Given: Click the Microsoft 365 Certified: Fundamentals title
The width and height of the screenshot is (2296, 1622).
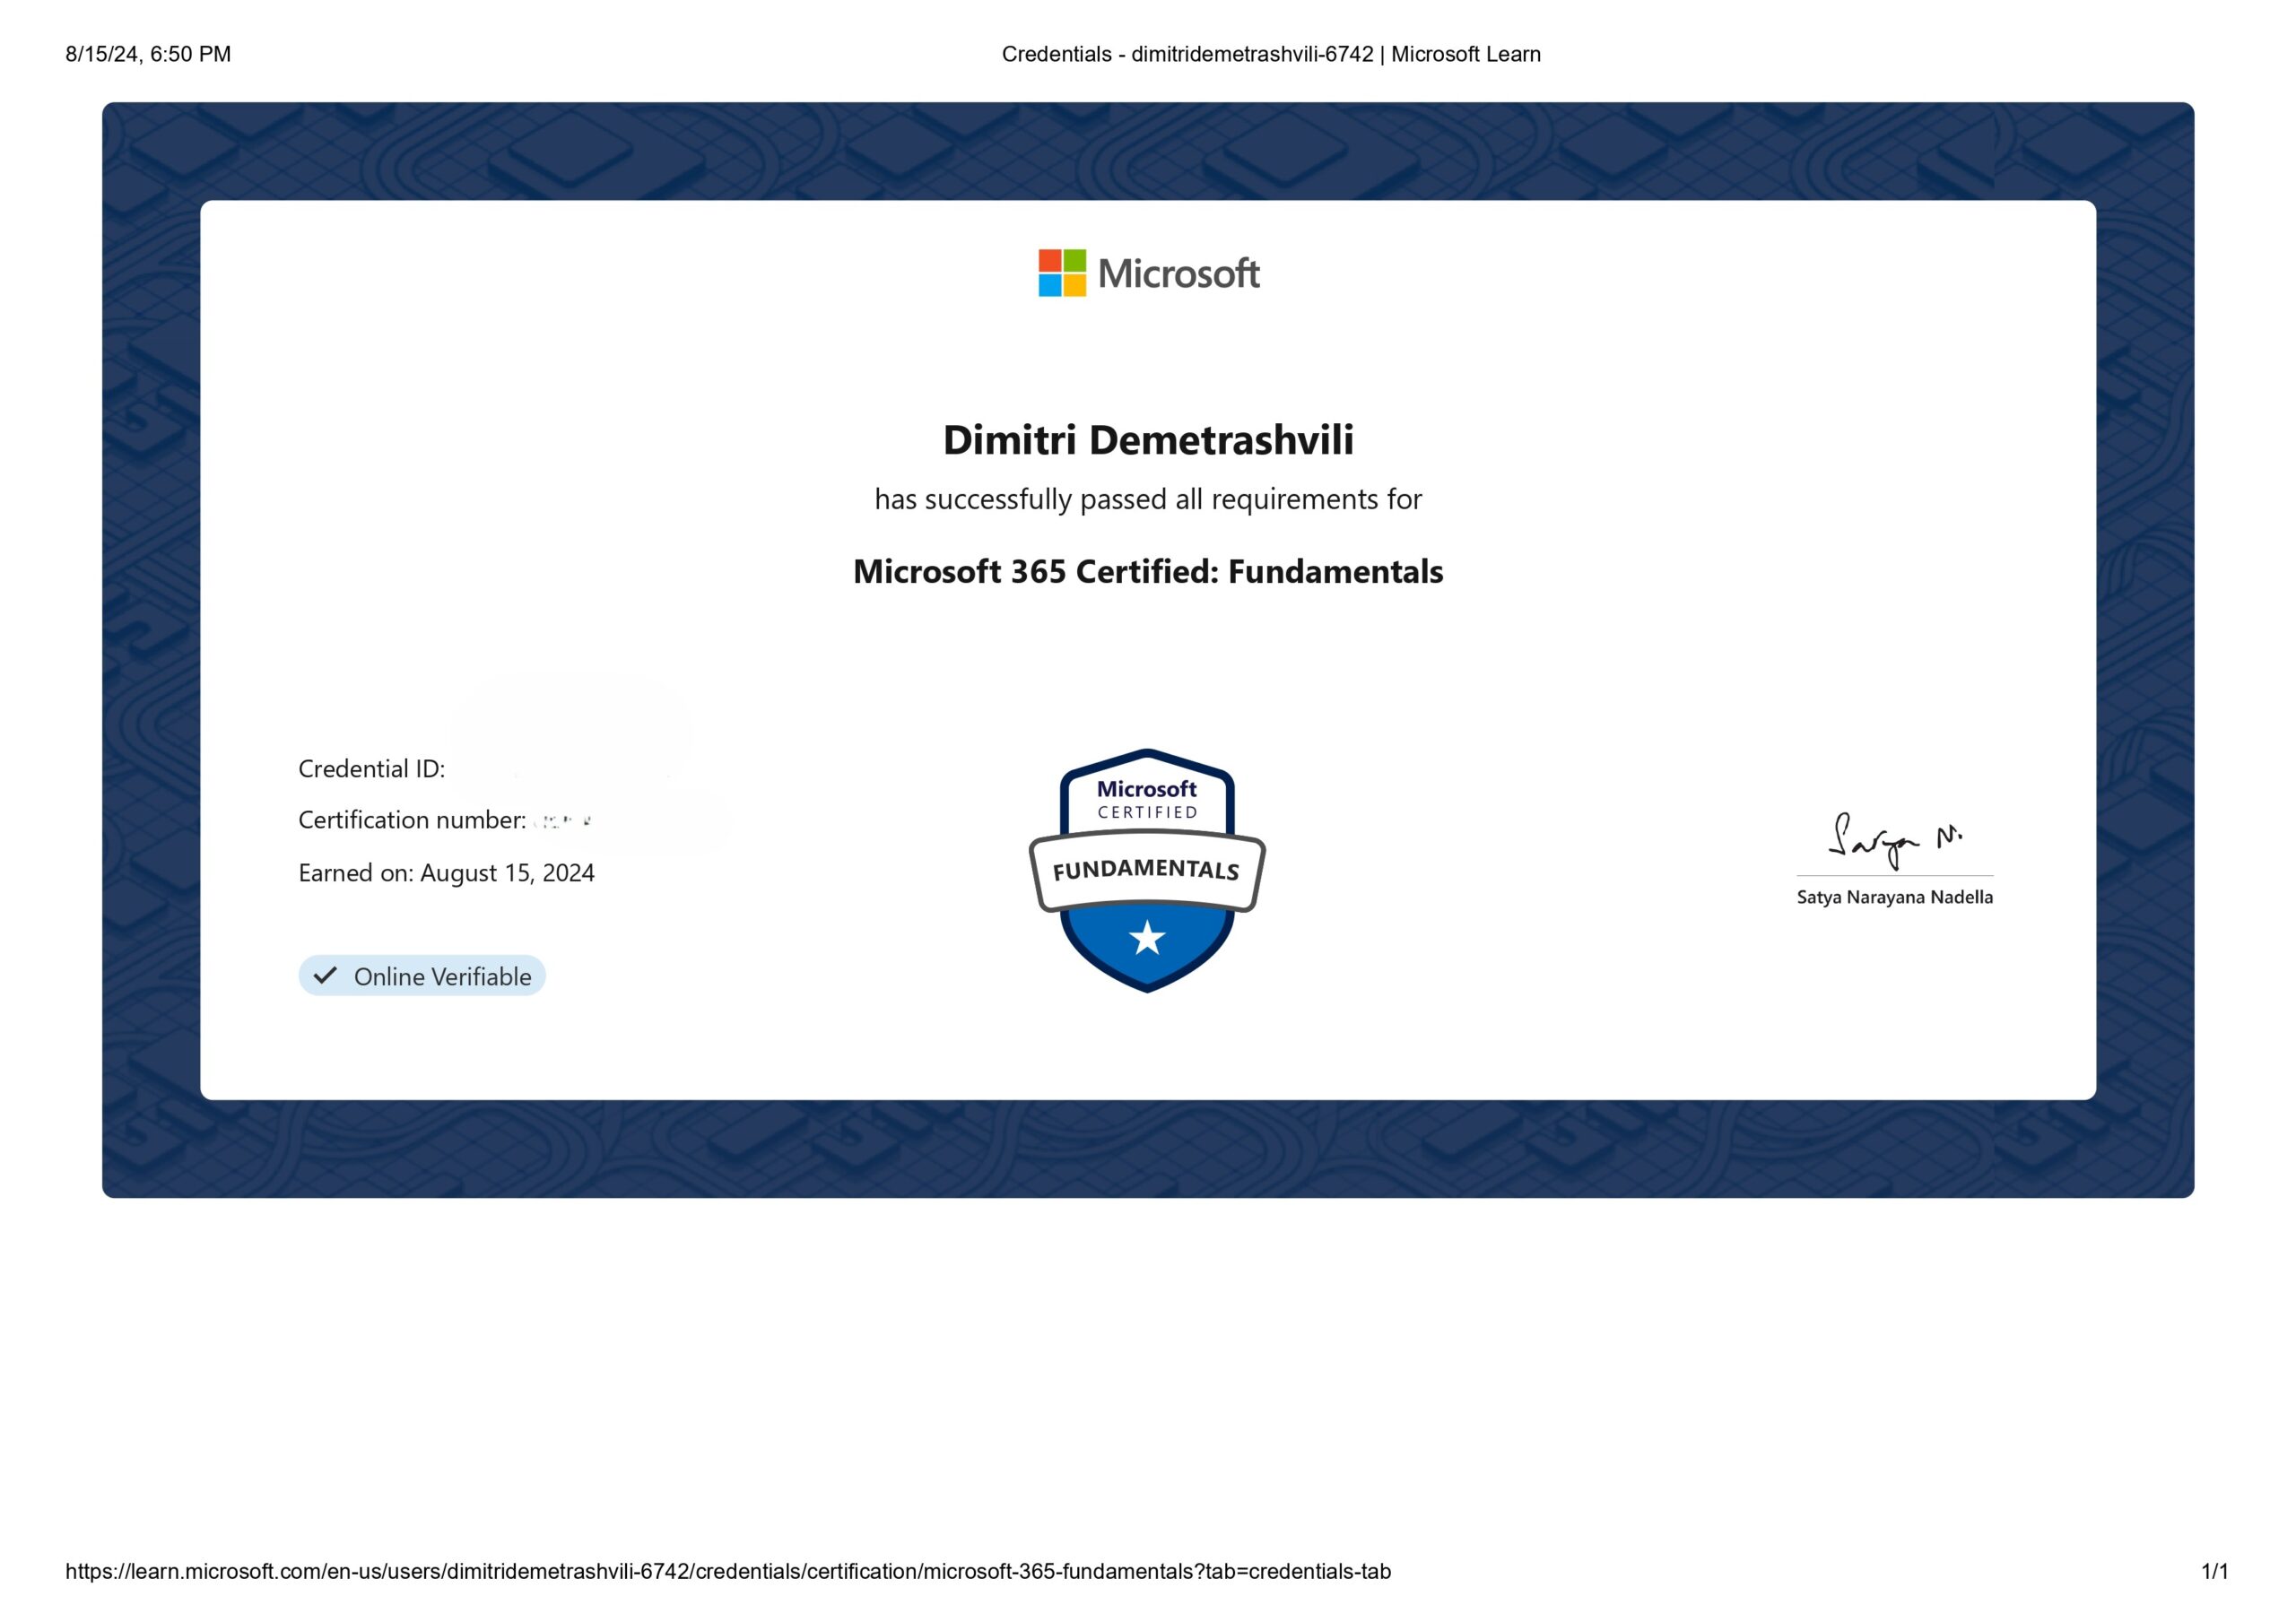Looking at the screenshot, I should [x=1147, y=571].
